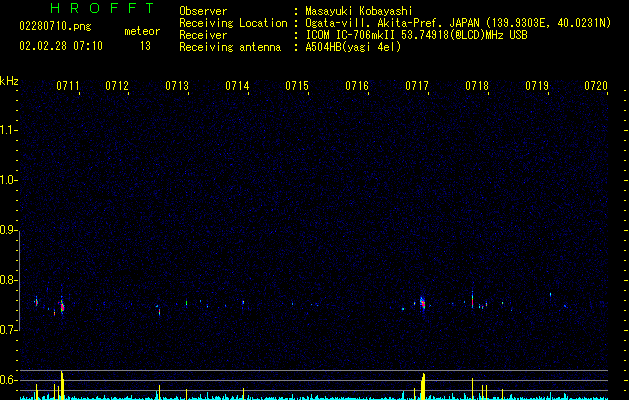This screenshot has height=400, width=629.
Task: Click the 0712 time marker
Action: click(x=117, y=86)
